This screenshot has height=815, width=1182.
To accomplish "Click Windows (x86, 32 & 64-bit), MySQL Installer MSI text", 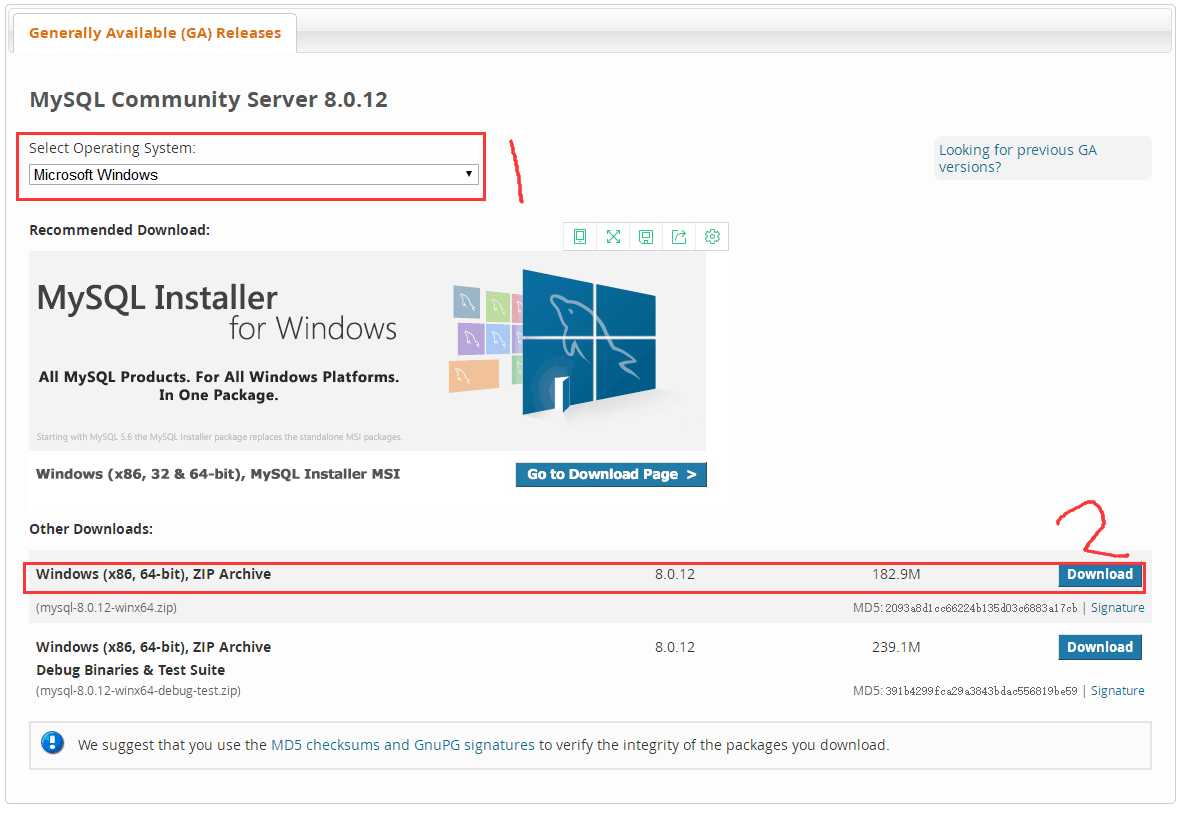I will pos(218,474).
